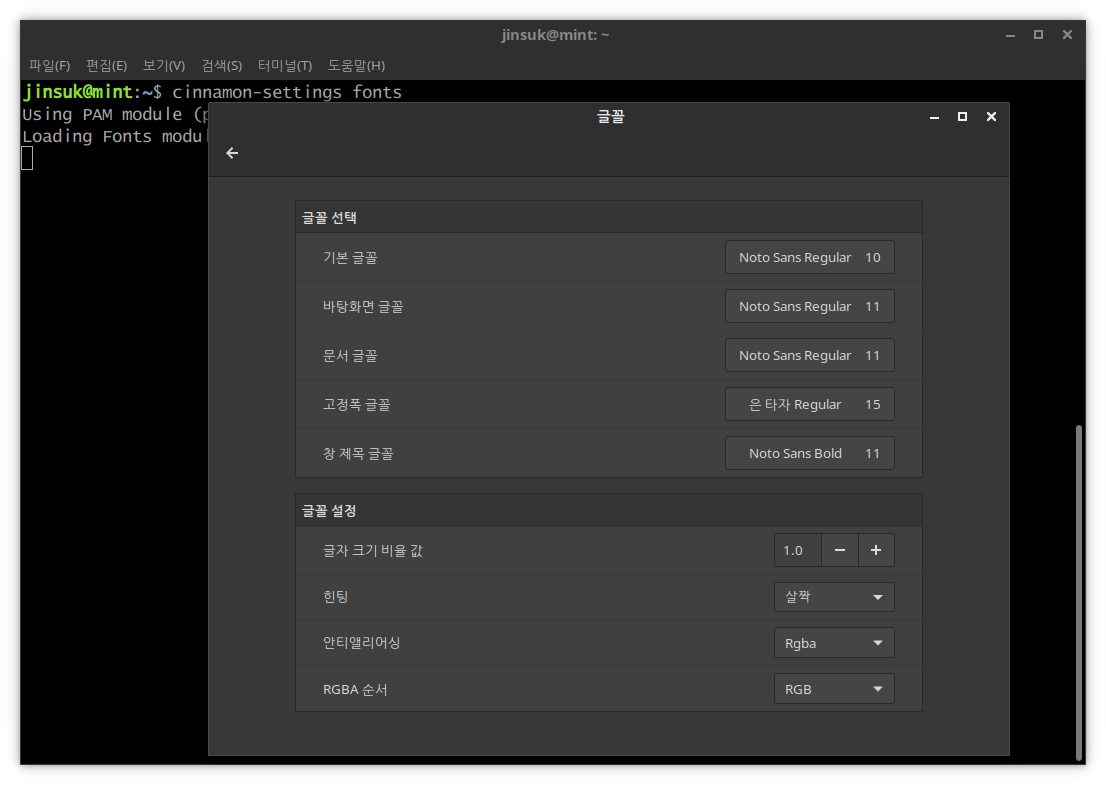The image size is (1106, 785).
Task: Maximize the jinsuk@mint terminal window
Action: point(1038,35)
